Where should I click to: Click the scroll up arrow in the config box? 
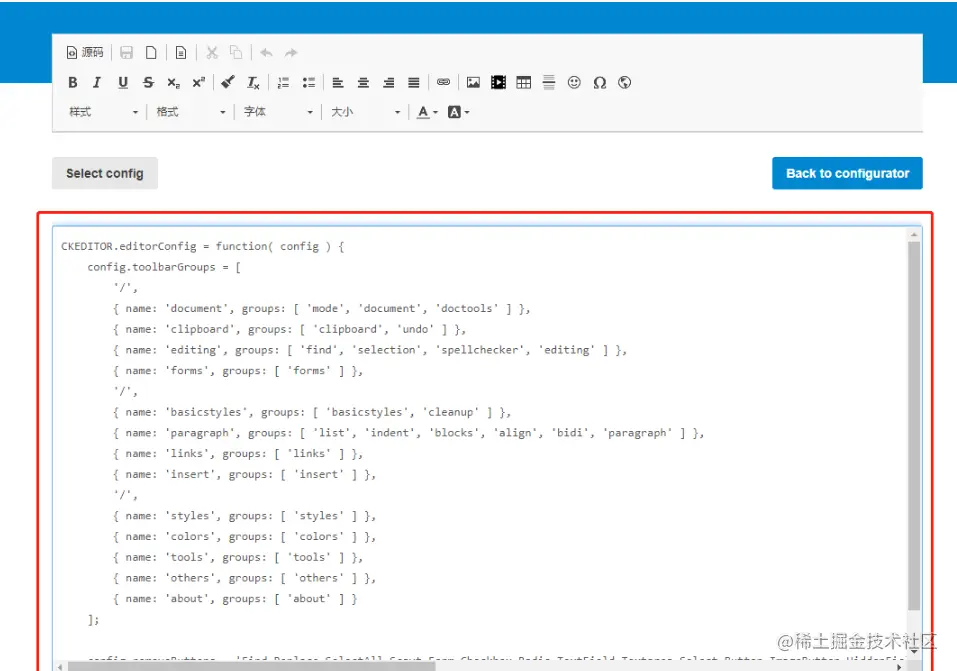[914, 234]
